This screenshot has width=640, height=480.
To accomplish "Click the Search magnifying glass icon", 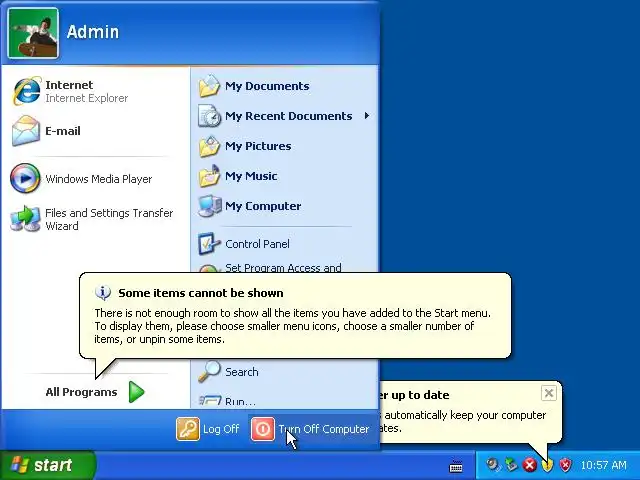I will point(209,371).
